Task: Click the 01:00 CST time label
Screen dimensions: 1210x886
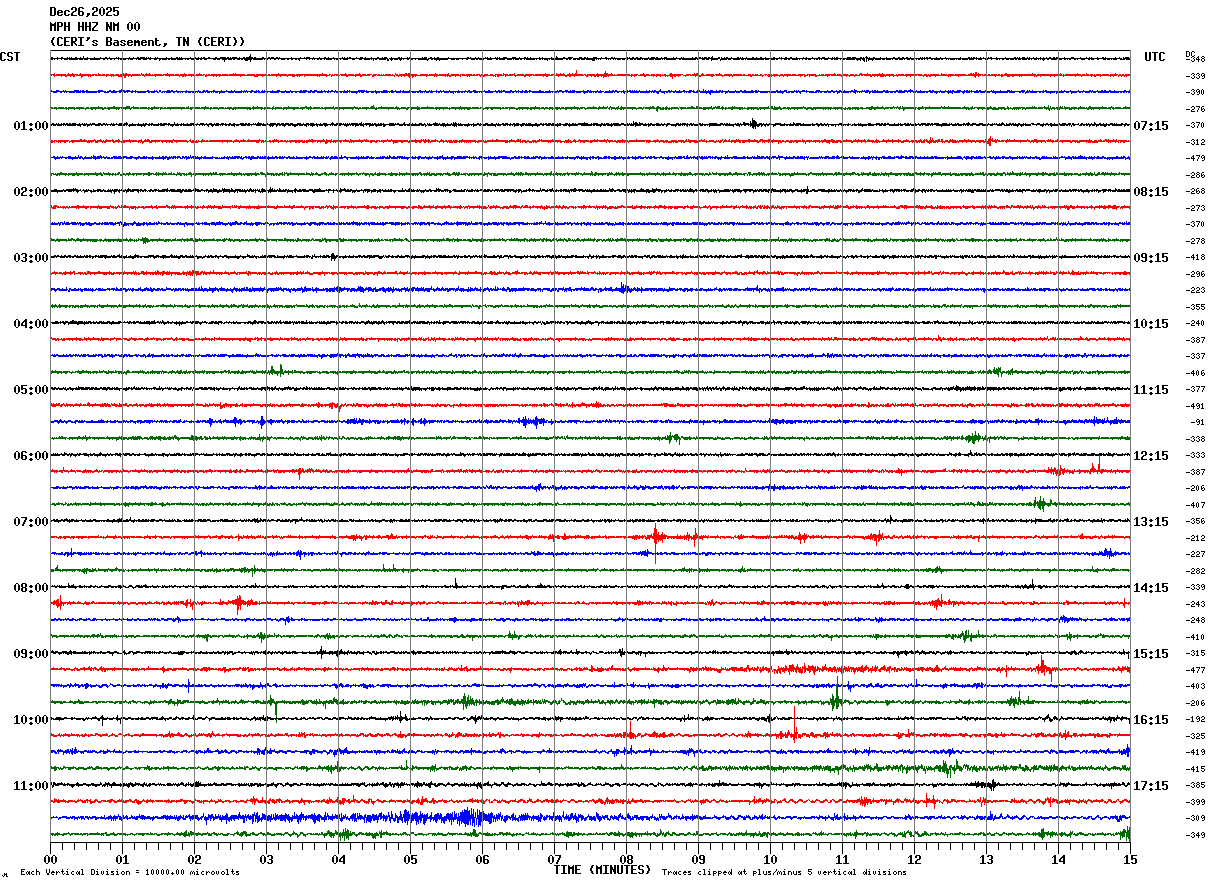Action: (30, 126)
